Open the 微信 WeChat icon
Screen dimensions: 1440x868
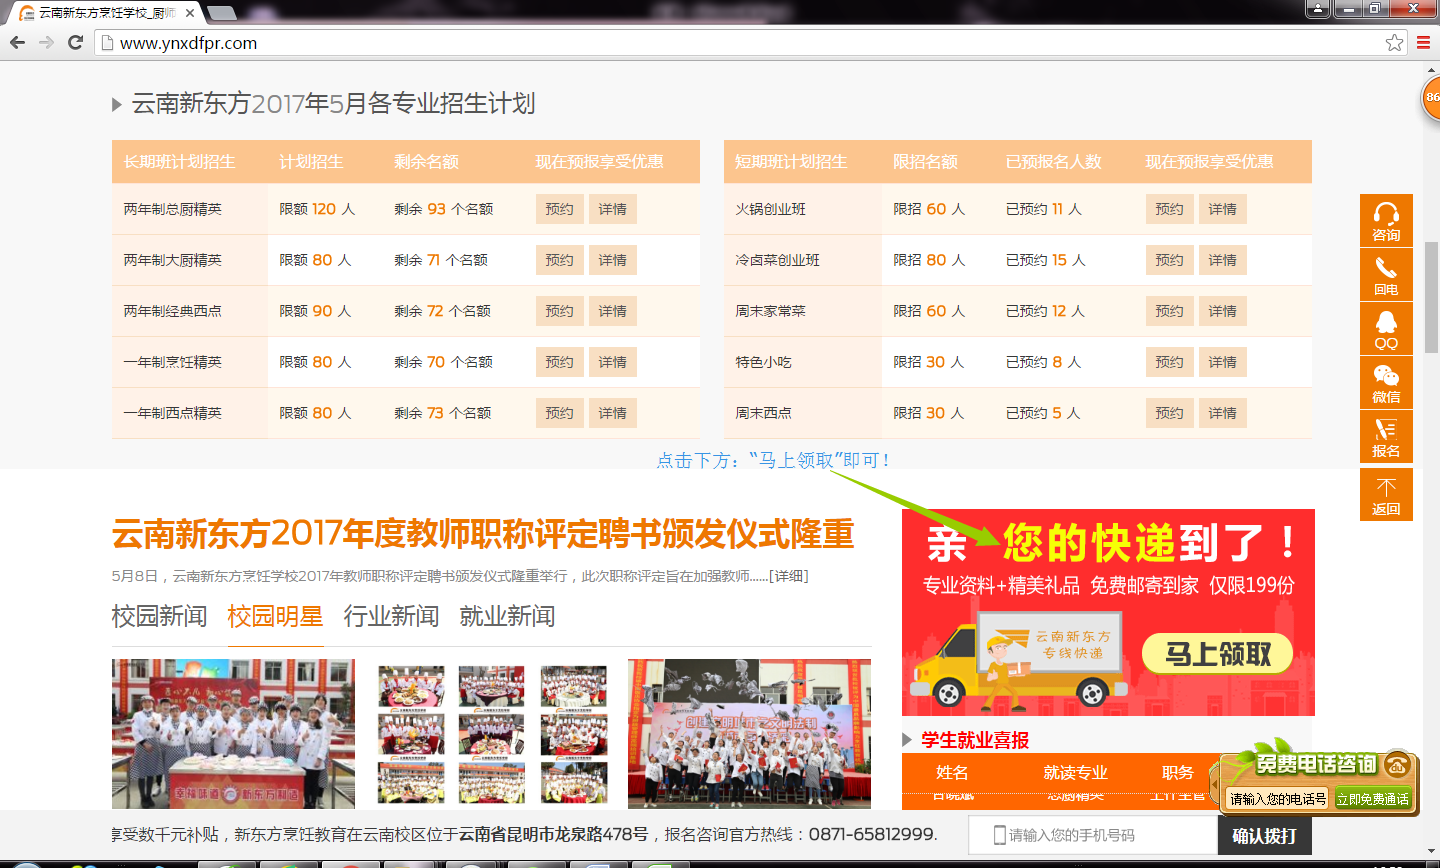click(x=1386, y=382)
